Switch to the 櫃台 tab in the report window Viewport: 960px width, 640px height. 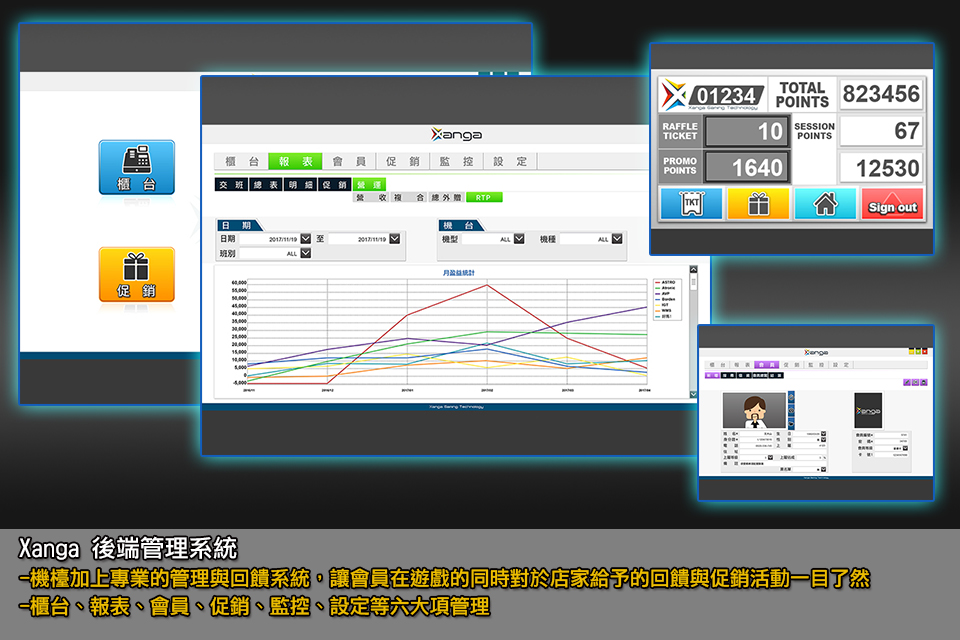coord(242,161)
